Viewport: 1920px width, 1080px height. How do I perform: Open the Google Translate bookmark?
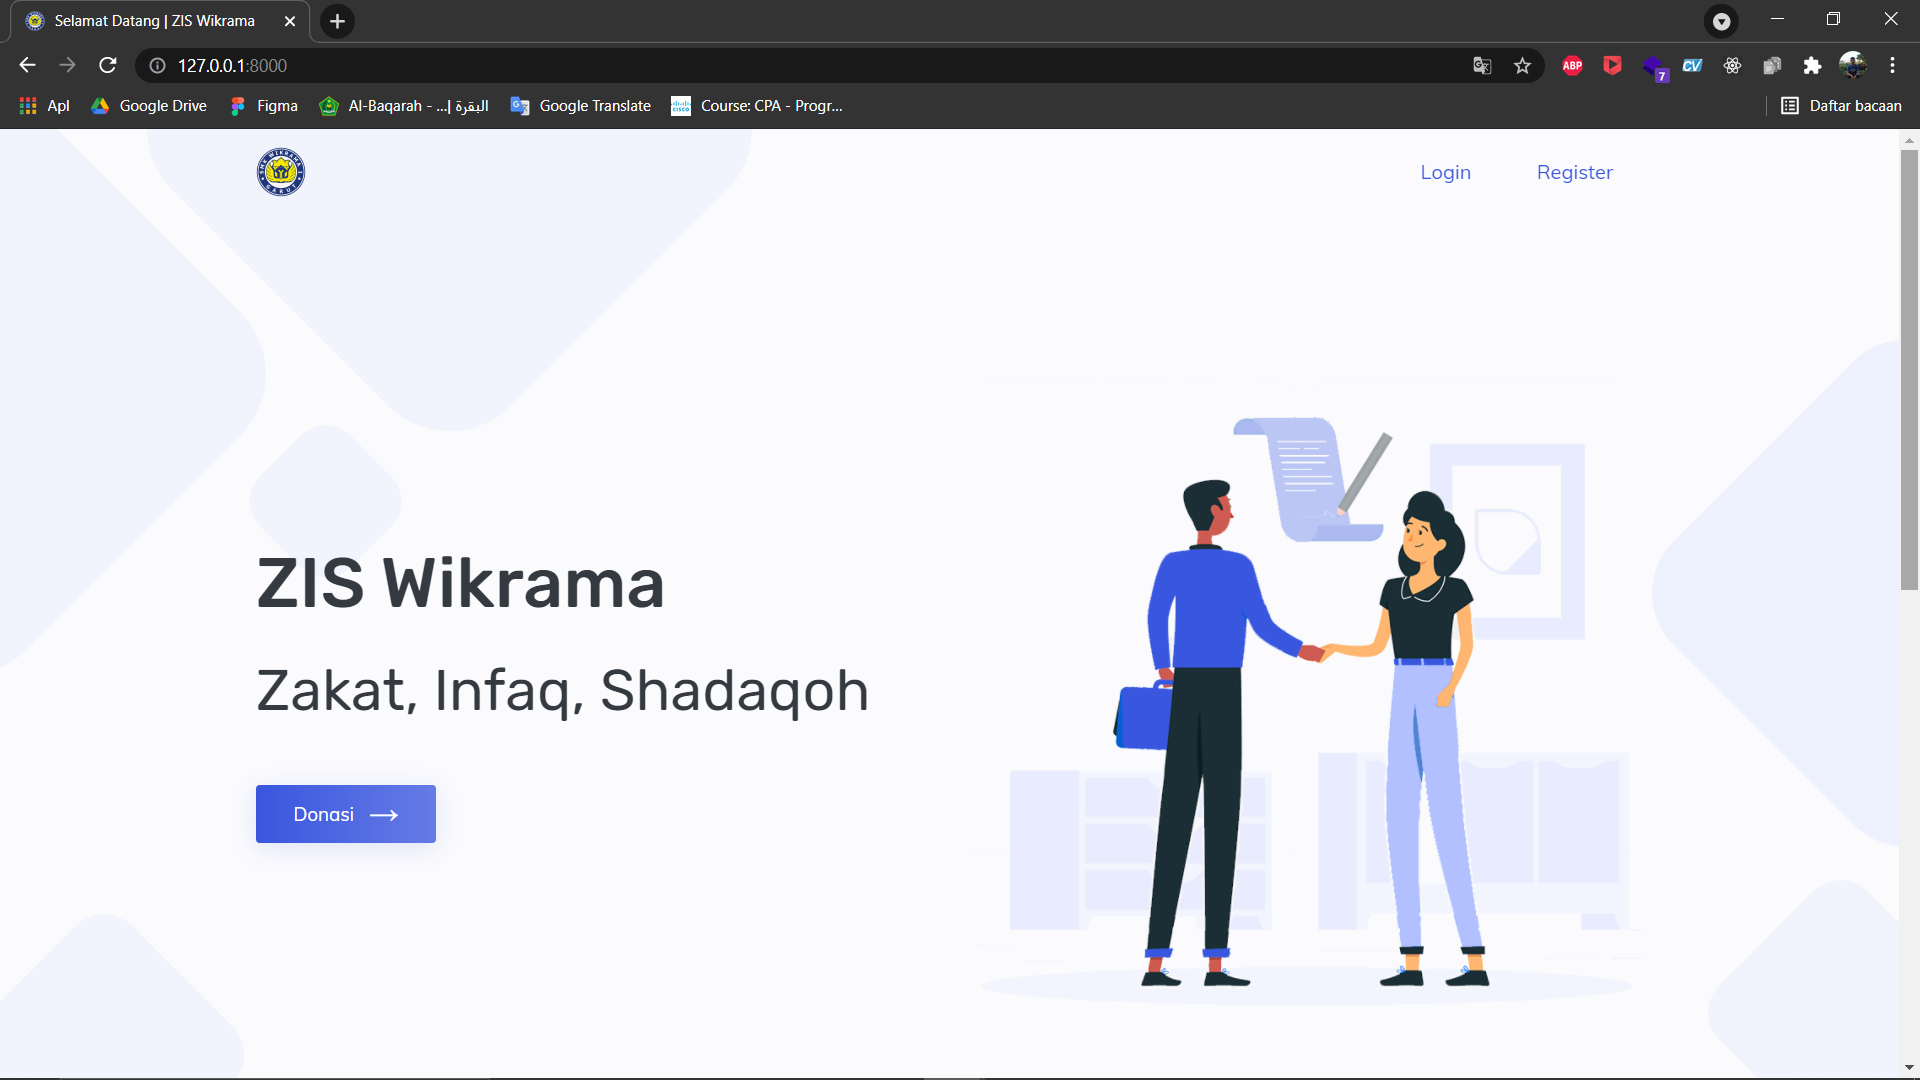581,106
